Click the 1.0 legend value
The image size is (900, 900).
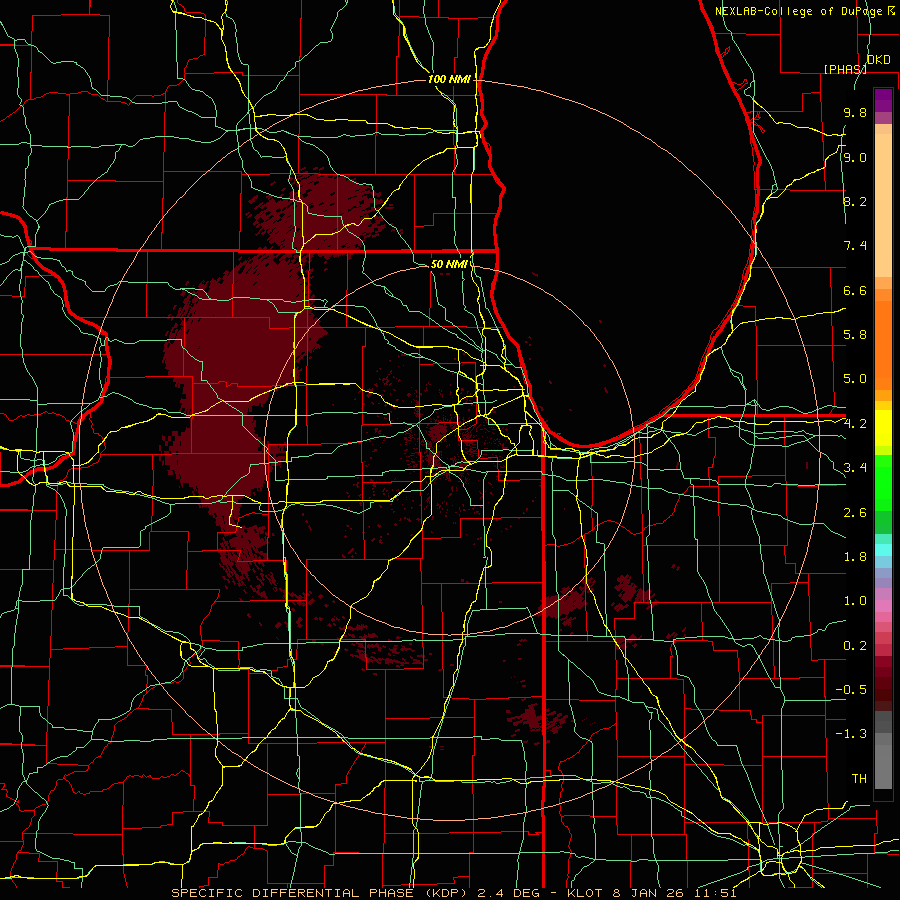[x=855, y=601]
